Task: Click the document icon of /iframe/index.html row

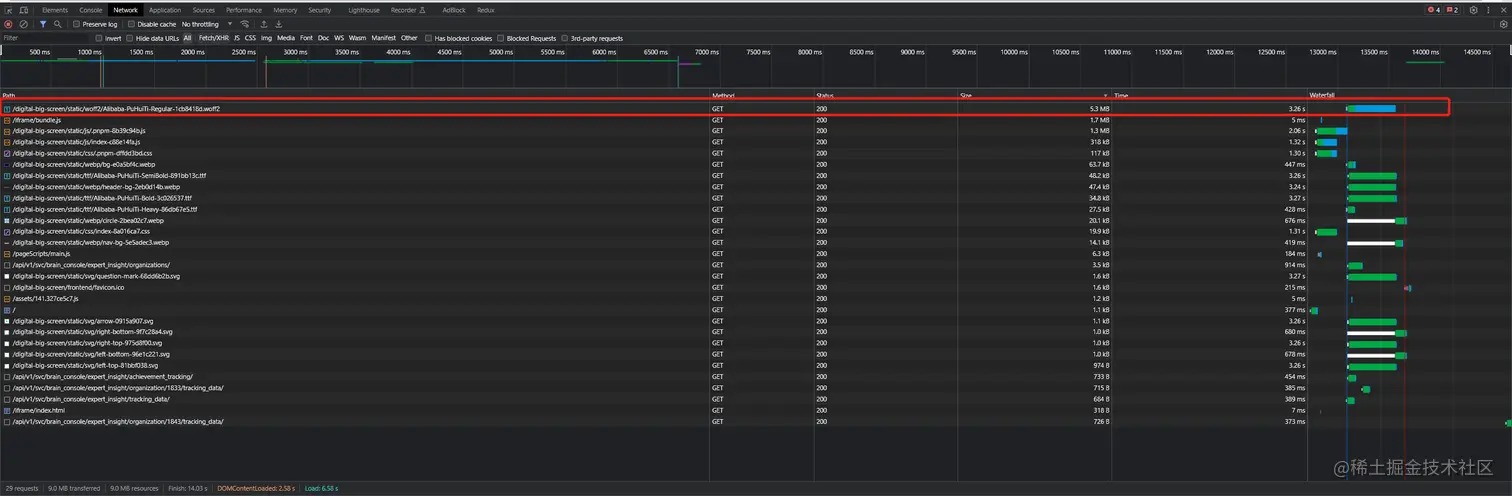Action: [x=7, y=410]
